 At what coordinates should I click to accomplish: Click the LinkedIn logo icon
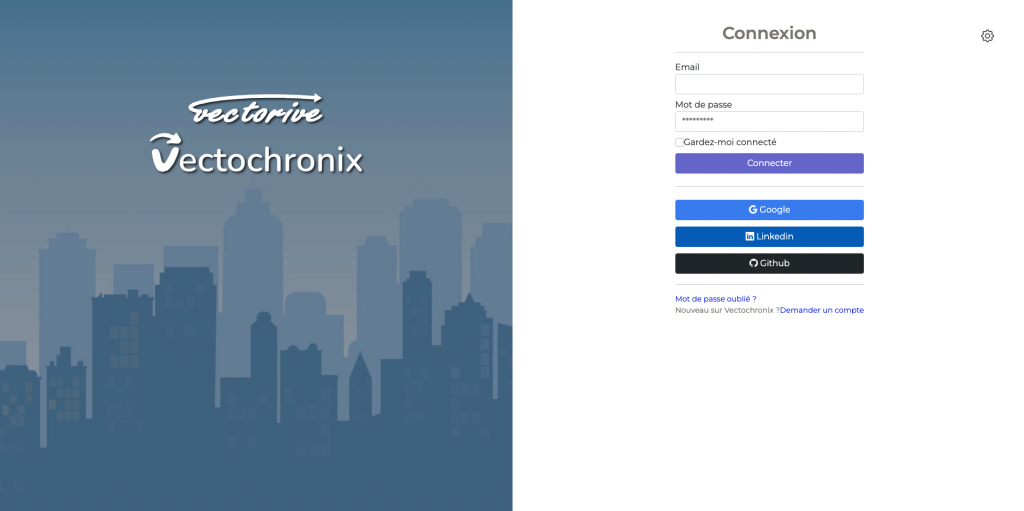pos(750,237)
